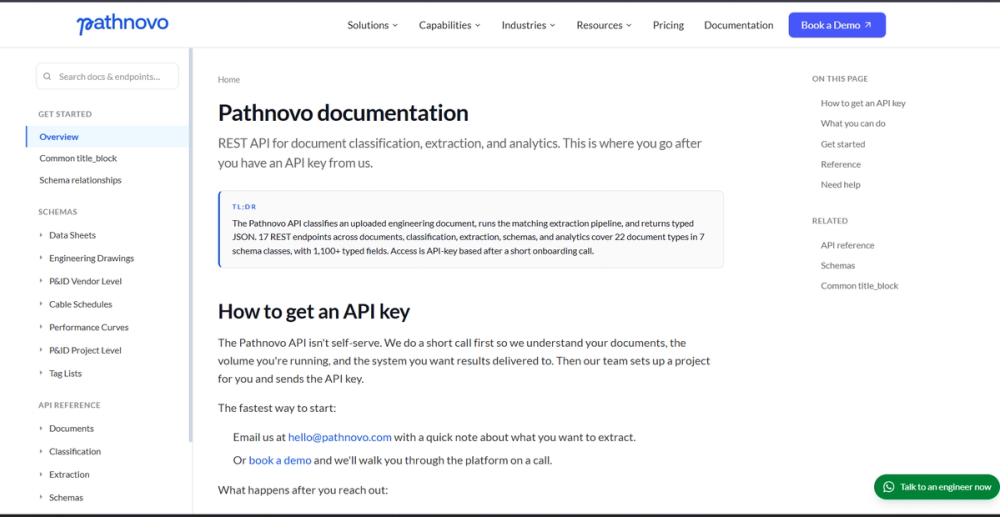This screenshot has height=517, width=1000.
Task: Click the TL;DR label
Action: coord(244,207)
